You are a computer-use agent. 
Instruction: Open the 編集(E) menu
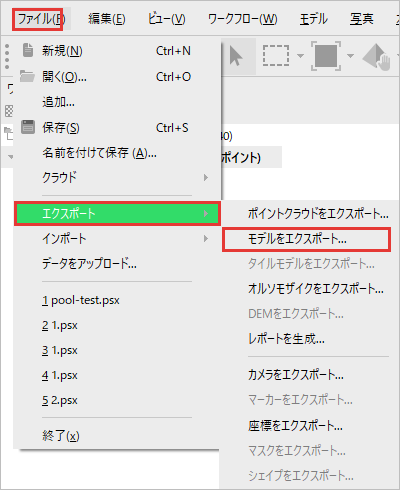[x=107, y=19]
